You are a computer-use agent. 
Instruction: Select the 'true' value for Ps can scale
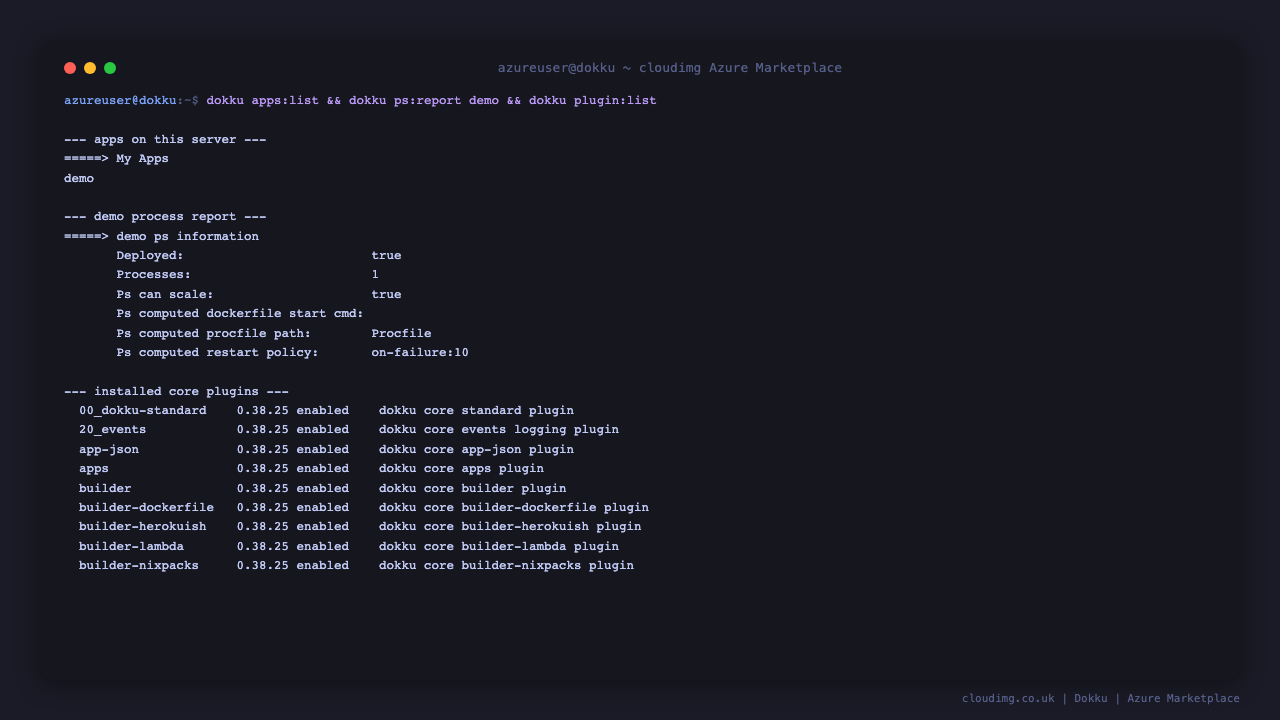pyautogui.click(x=386, y=295)
